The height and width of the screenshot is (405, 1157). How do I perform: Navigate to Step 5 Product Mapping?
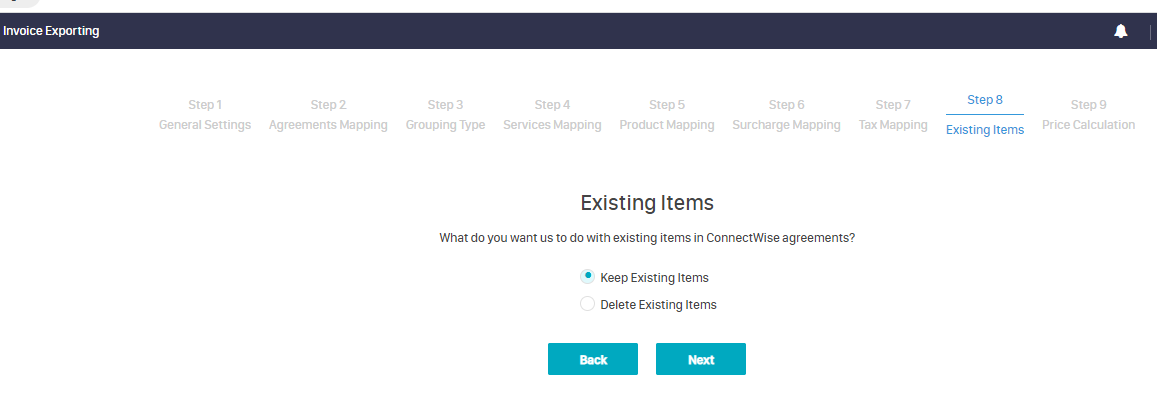click(667, 115)
